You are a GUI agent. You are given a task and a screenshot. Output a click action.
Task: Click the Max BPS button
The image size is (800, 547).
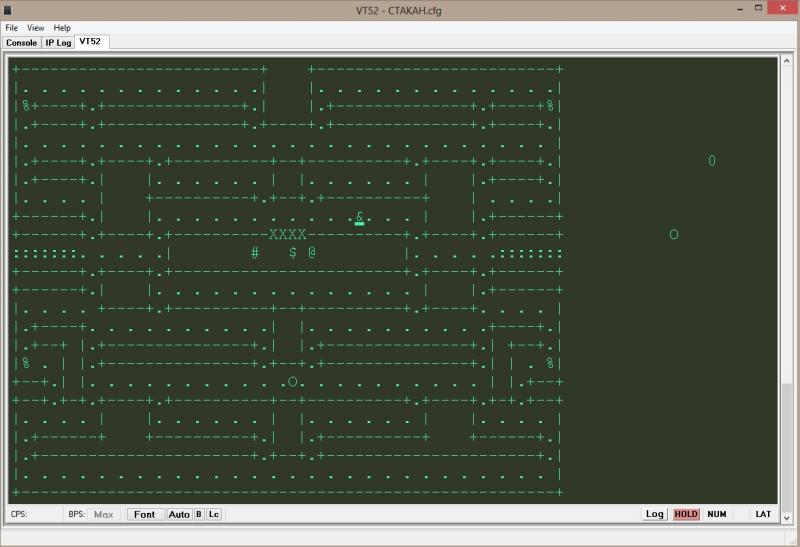point(103,514)
